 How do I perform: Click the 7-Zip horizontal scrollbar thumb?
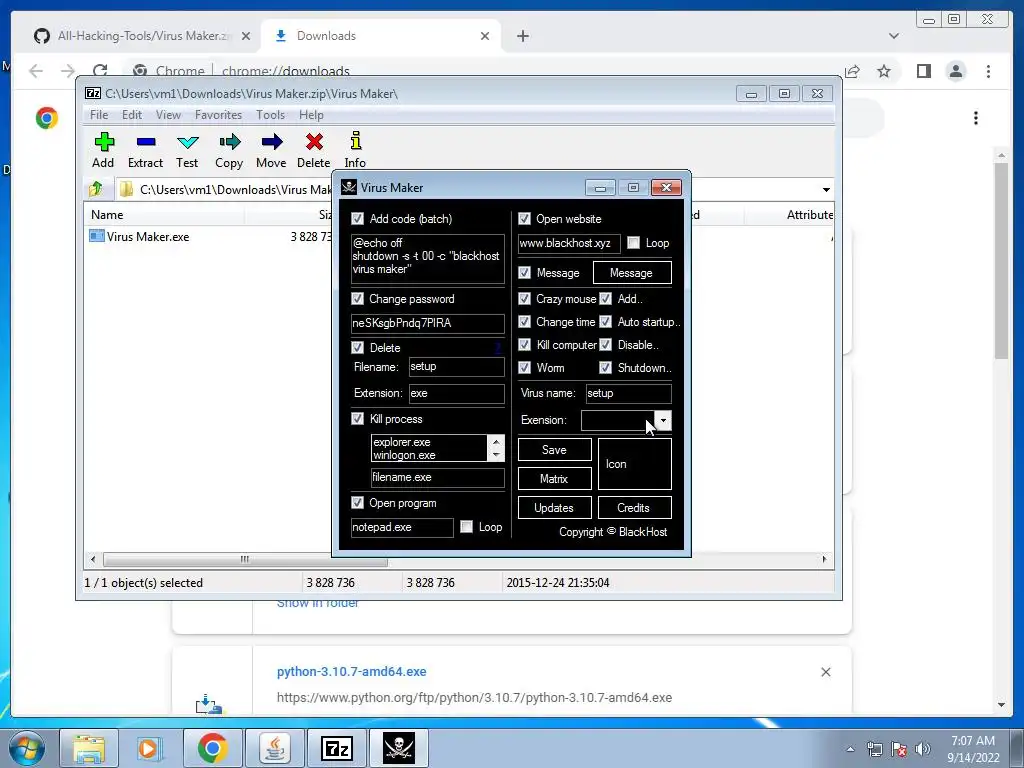click(245, 559)
